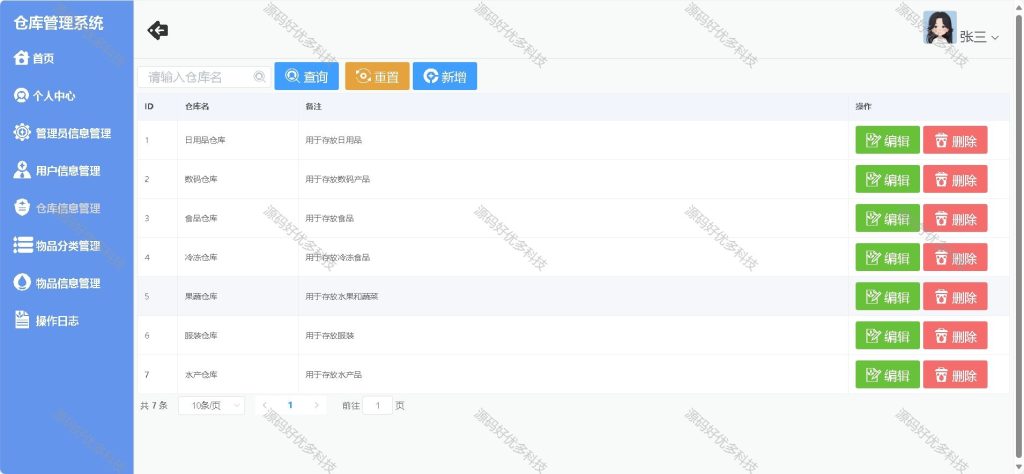This screenshot has height=474, width=1024.
Task: Select the 食品仓库 name cell
Action: pyautogui.click(x=238, y=218)
